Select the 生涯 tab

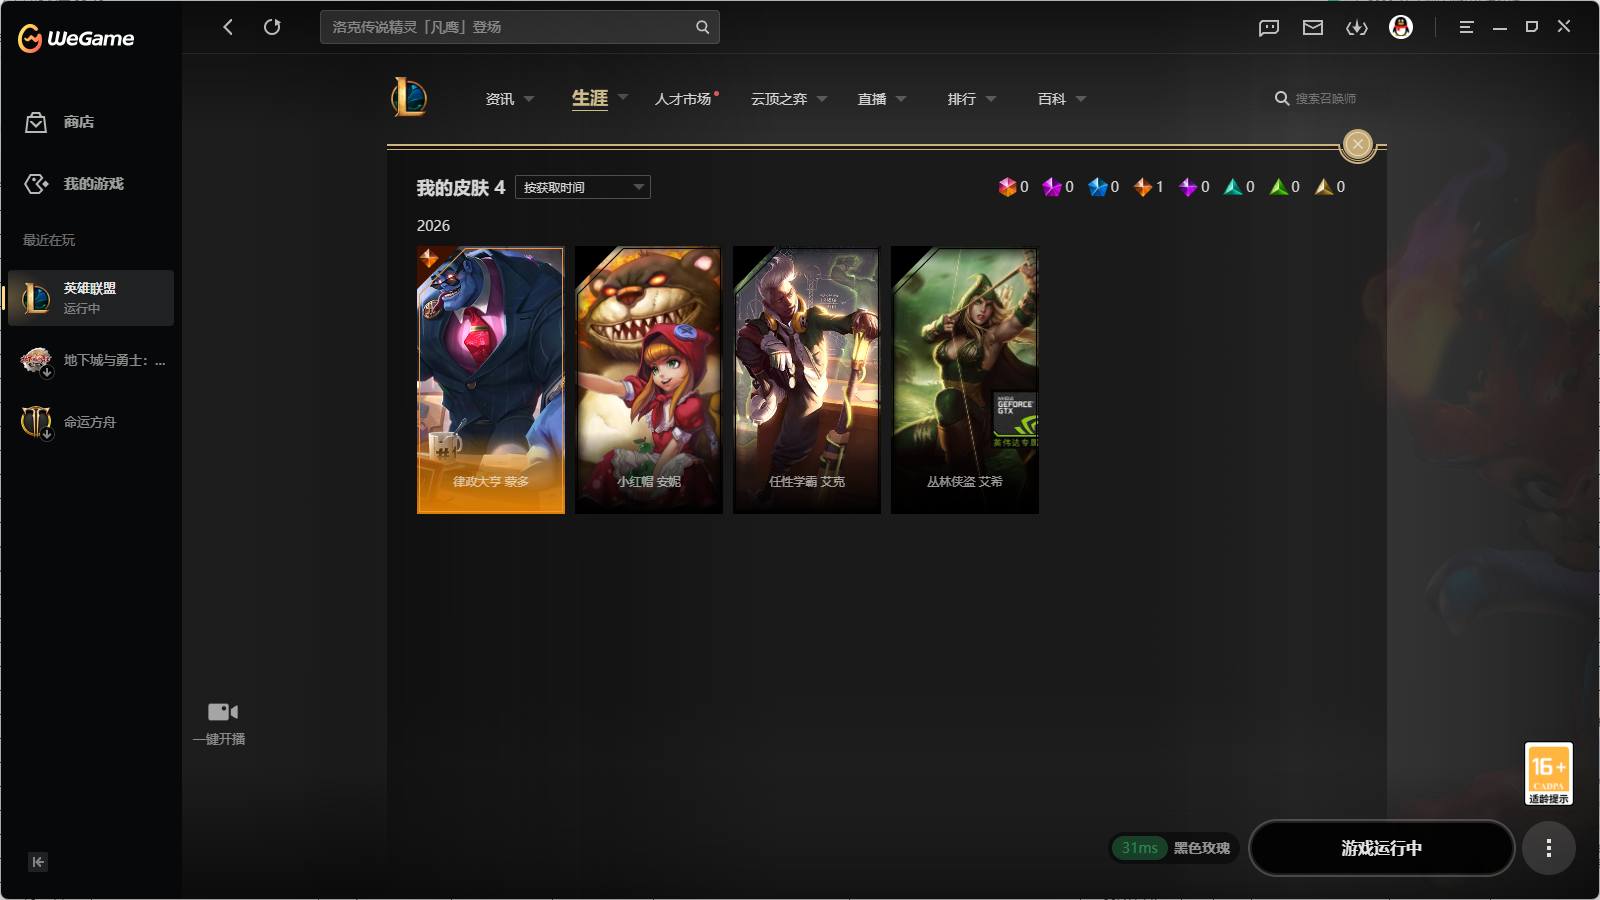pyautogui.click(x=590, y=98)
